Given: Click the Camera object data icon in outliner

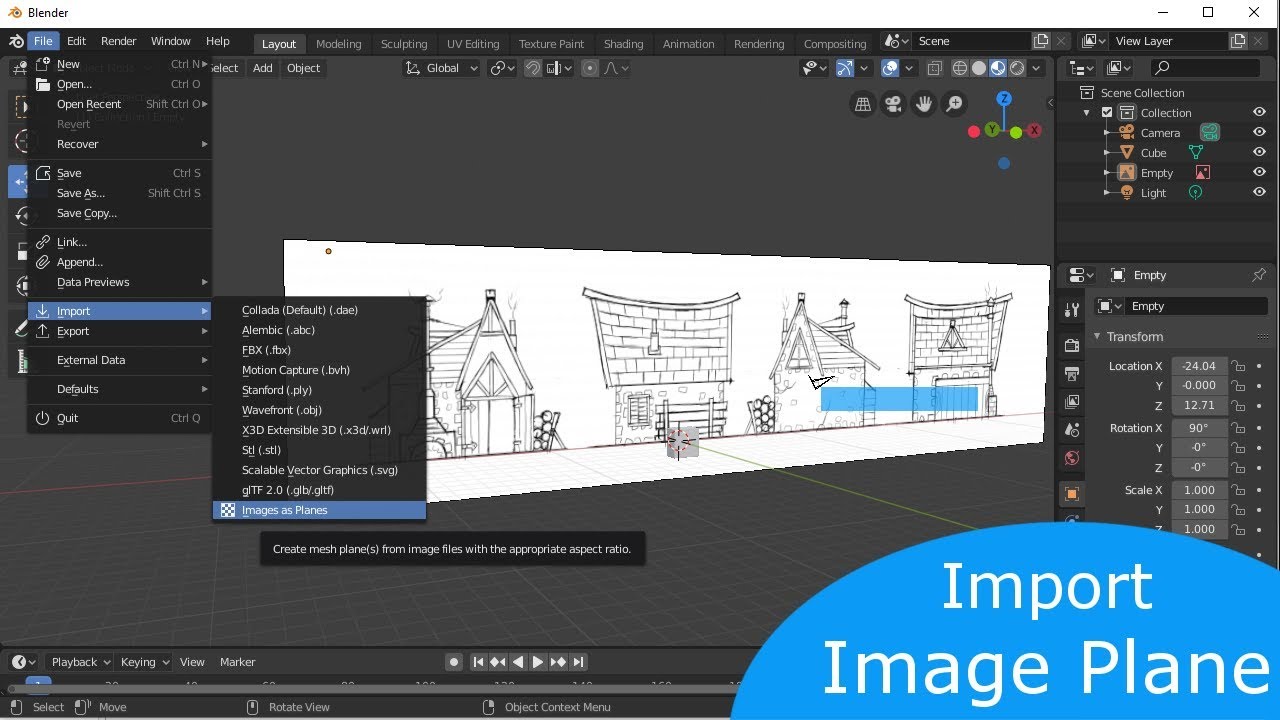Looking at the screenshot, I should pyautogui.click(x=1210, y=133).
